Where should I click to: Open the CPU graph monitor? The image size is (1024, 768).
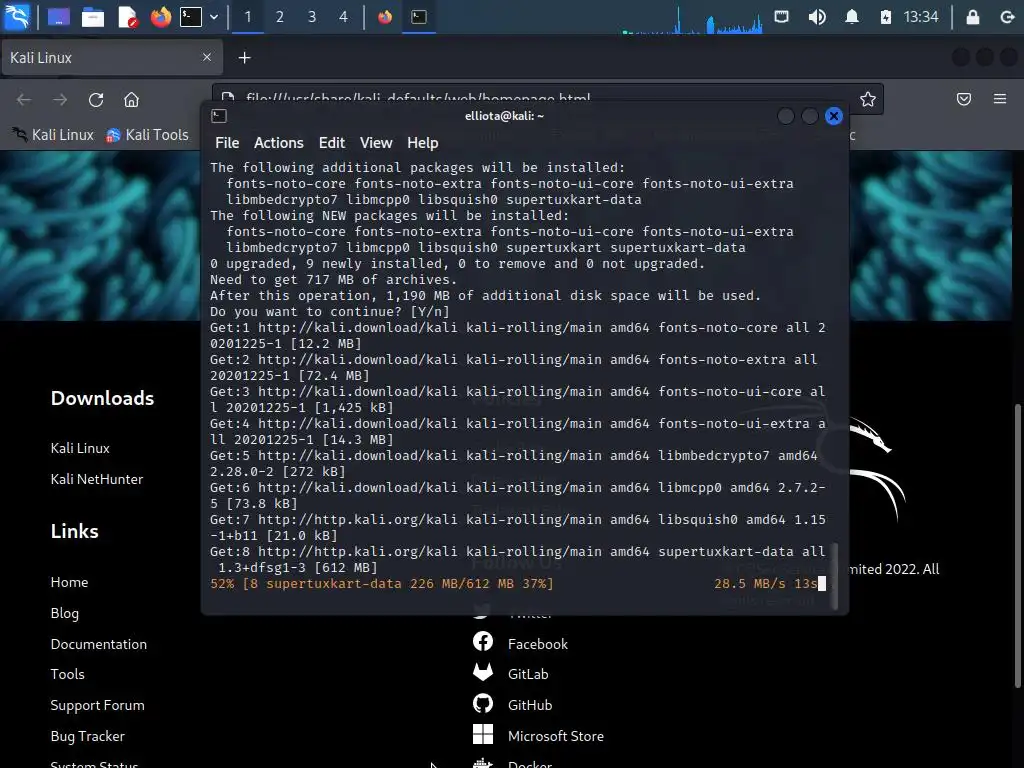692,18
